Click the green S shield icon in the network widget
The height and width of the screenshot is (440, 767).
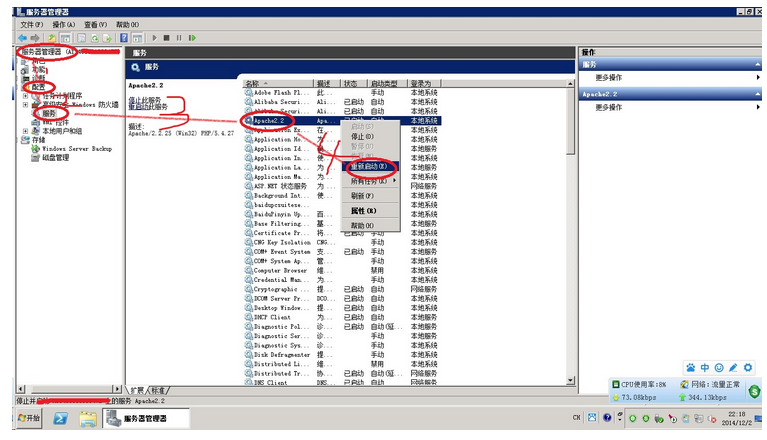click(x=754, y=391)
